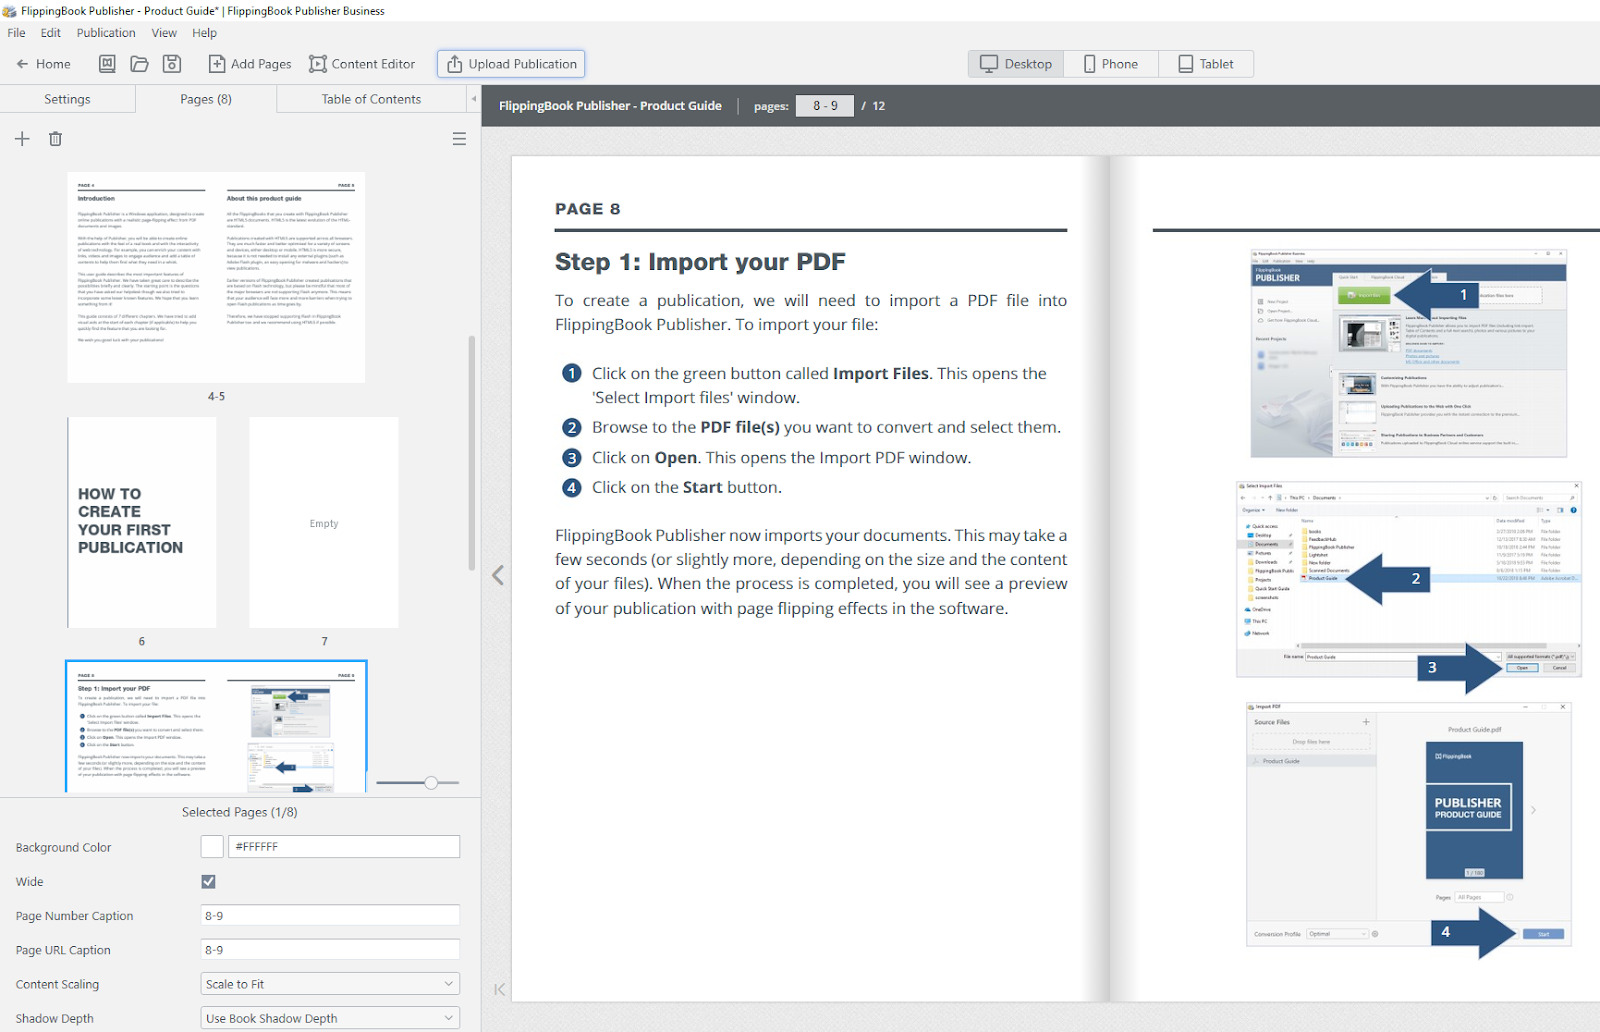Open the View menu

point(164,33)
